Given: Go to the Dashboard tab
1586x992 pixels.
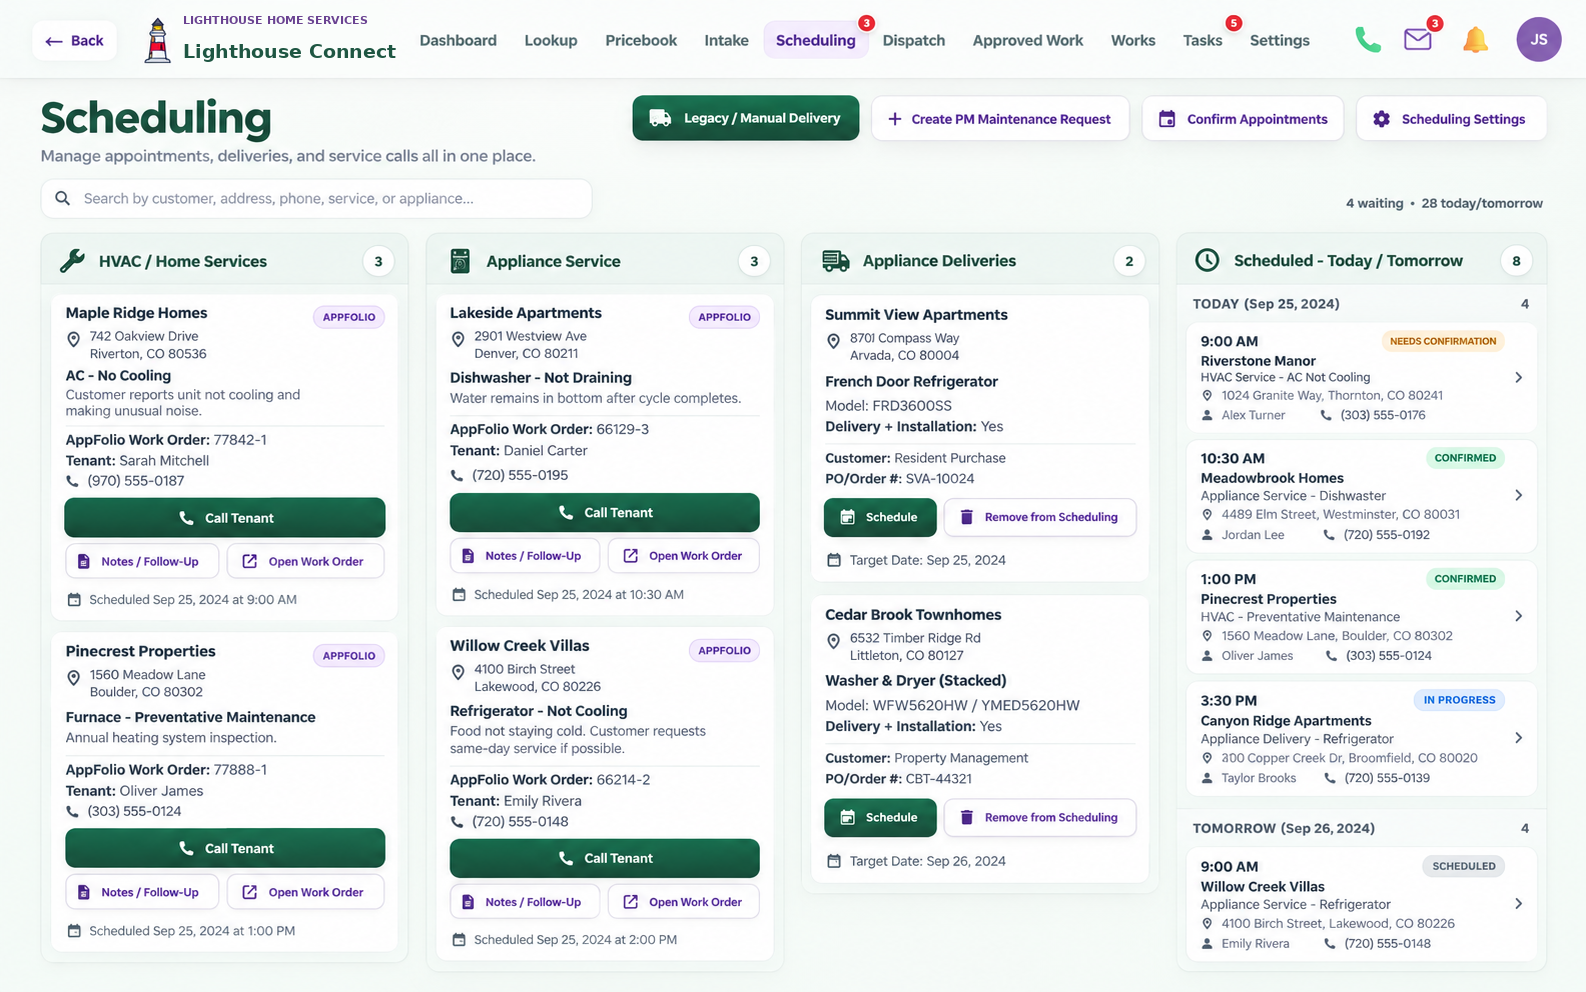Looking at the screenshot, I should point(458,40).
